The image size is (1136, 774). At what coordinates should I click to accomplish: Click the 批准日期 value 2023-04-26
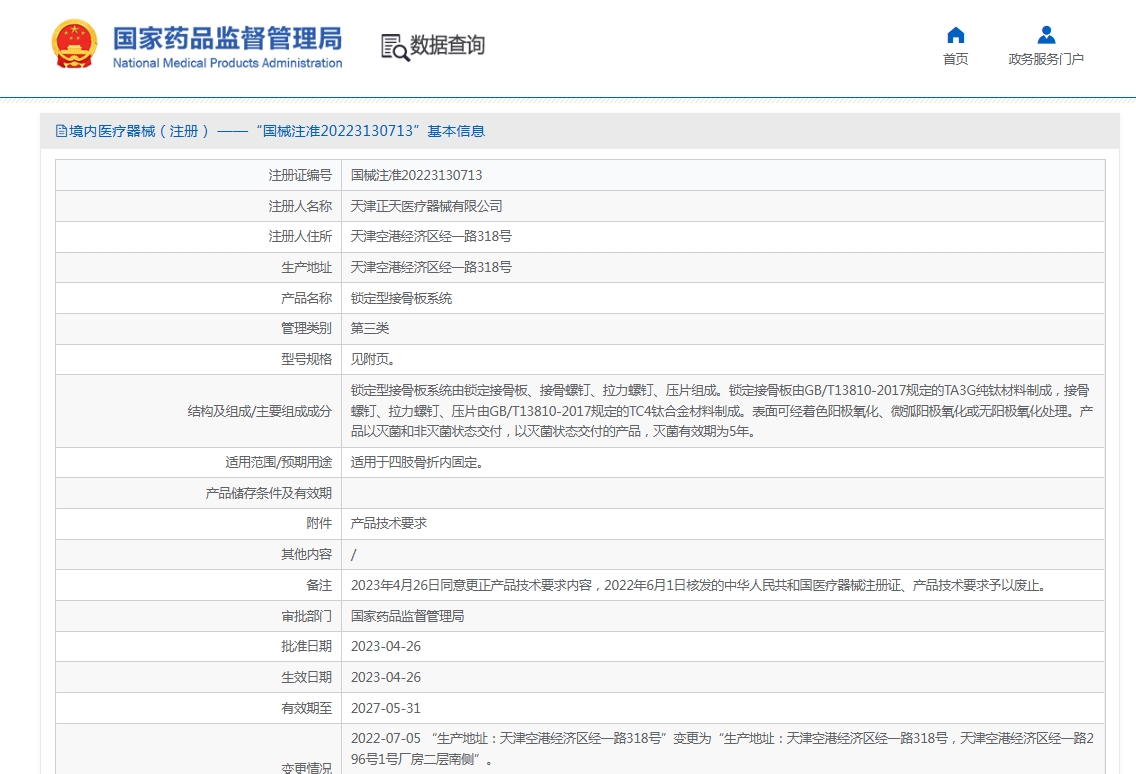pyautogui.click(x=386, y=646)
